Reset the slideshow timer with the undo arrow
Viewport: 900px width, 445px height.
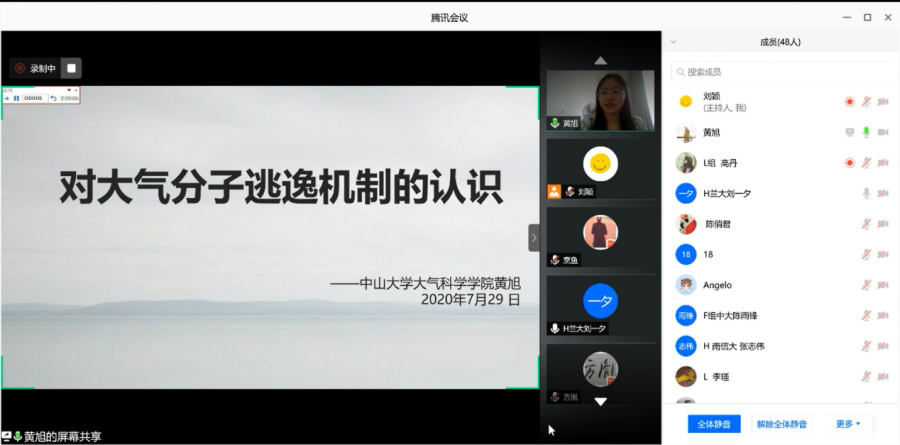click(53, 98)
